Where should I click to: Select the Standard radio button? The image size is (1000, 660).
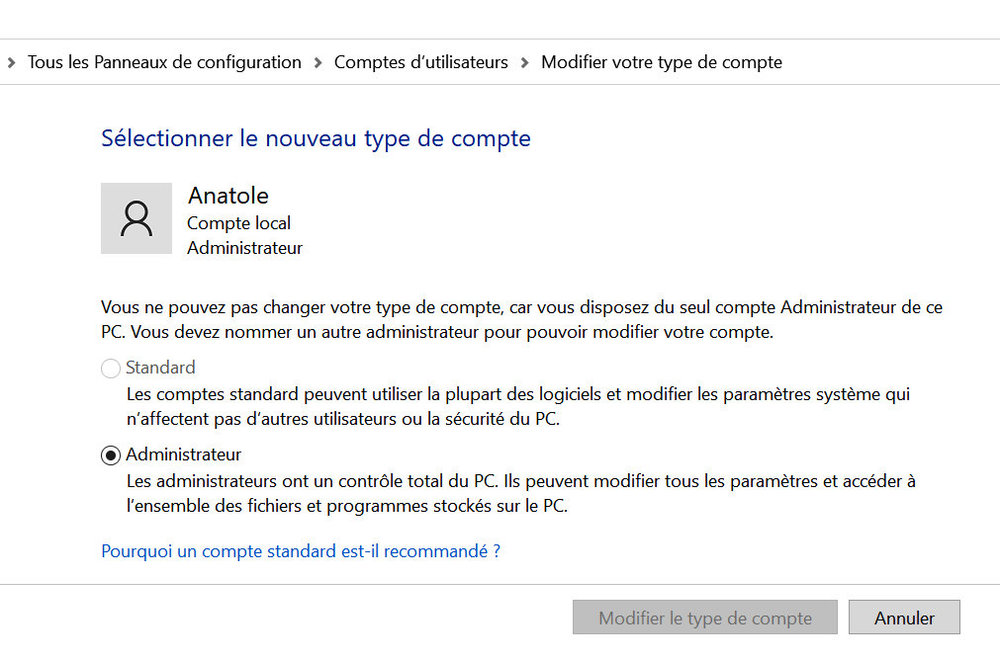(110, 368)
